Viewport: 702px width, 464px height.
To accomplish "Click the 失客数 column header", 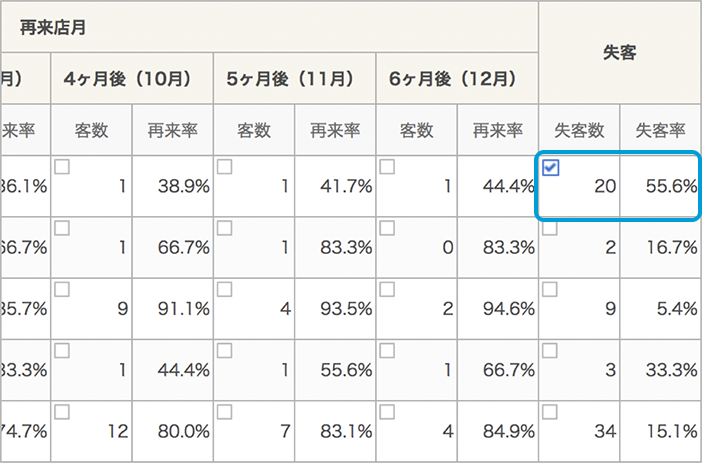I will point(579,130).
